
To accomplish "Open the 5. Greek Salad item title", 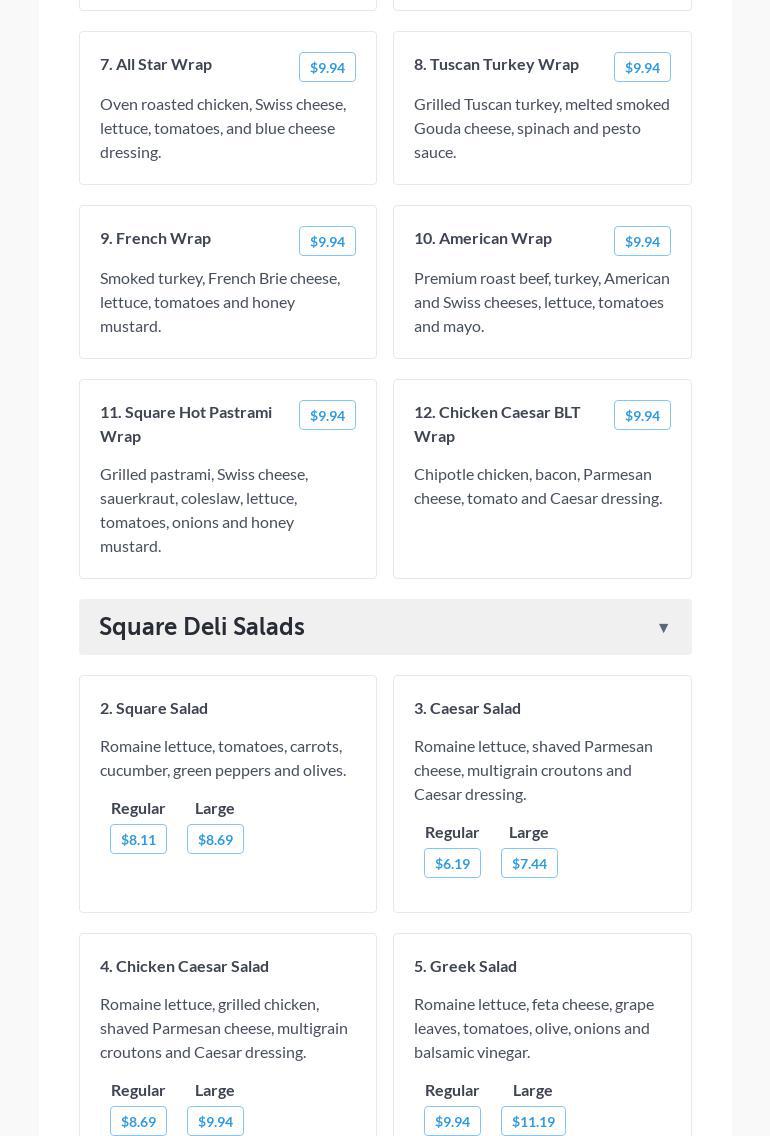I will tap(465, 966).
